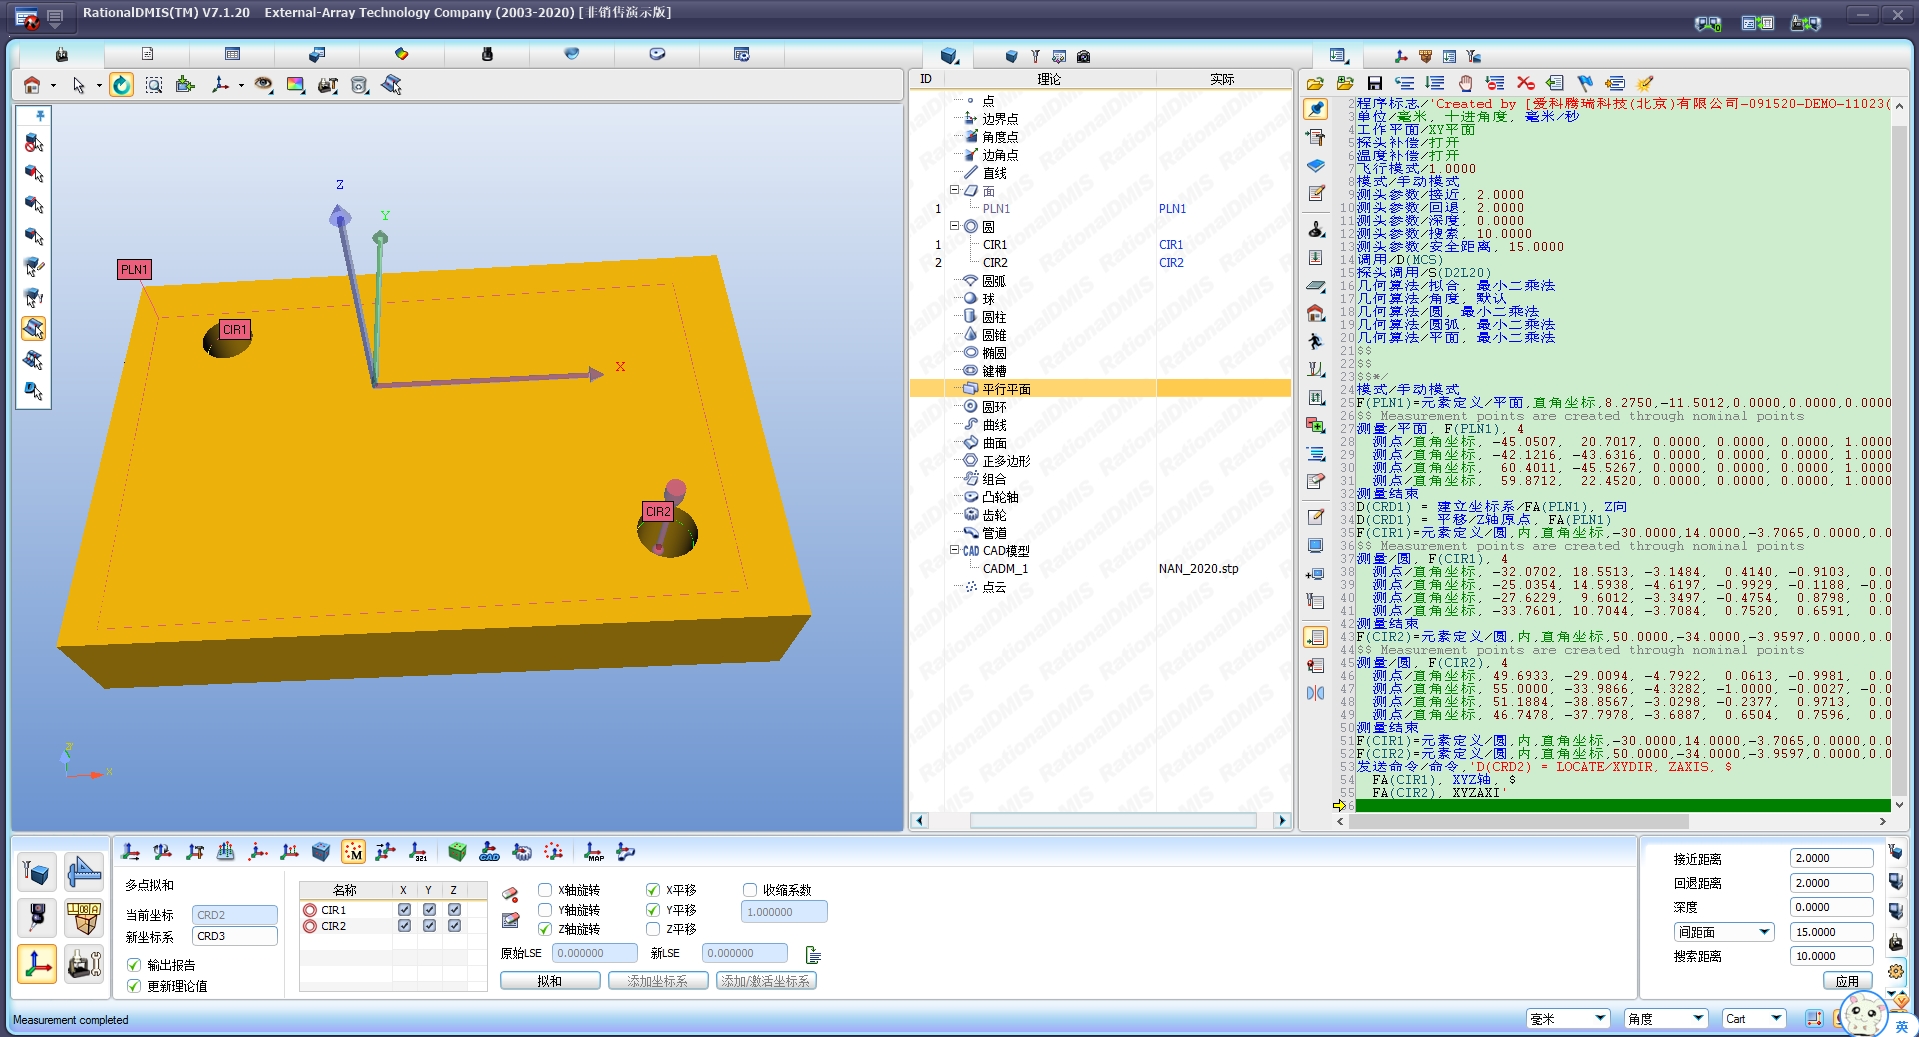Open the 角度 dropdown

1698,1018
